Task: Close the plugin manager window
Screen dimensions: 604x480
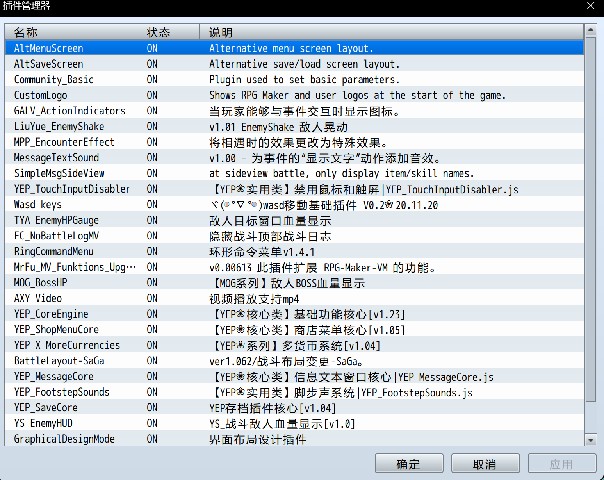Action: pyautogui.click(x=591, y=5)
